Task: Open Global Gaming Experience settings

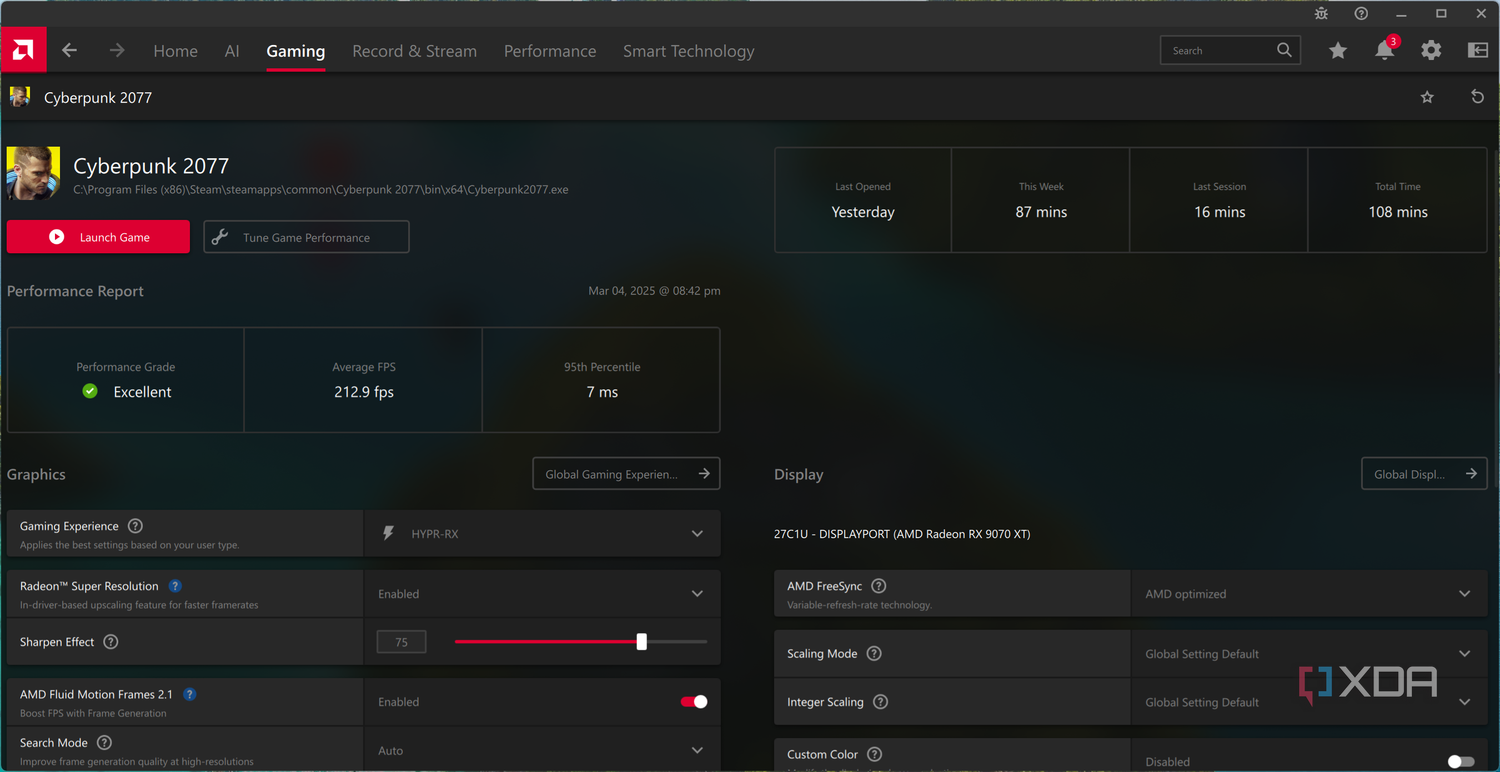Action: (626, 474)
